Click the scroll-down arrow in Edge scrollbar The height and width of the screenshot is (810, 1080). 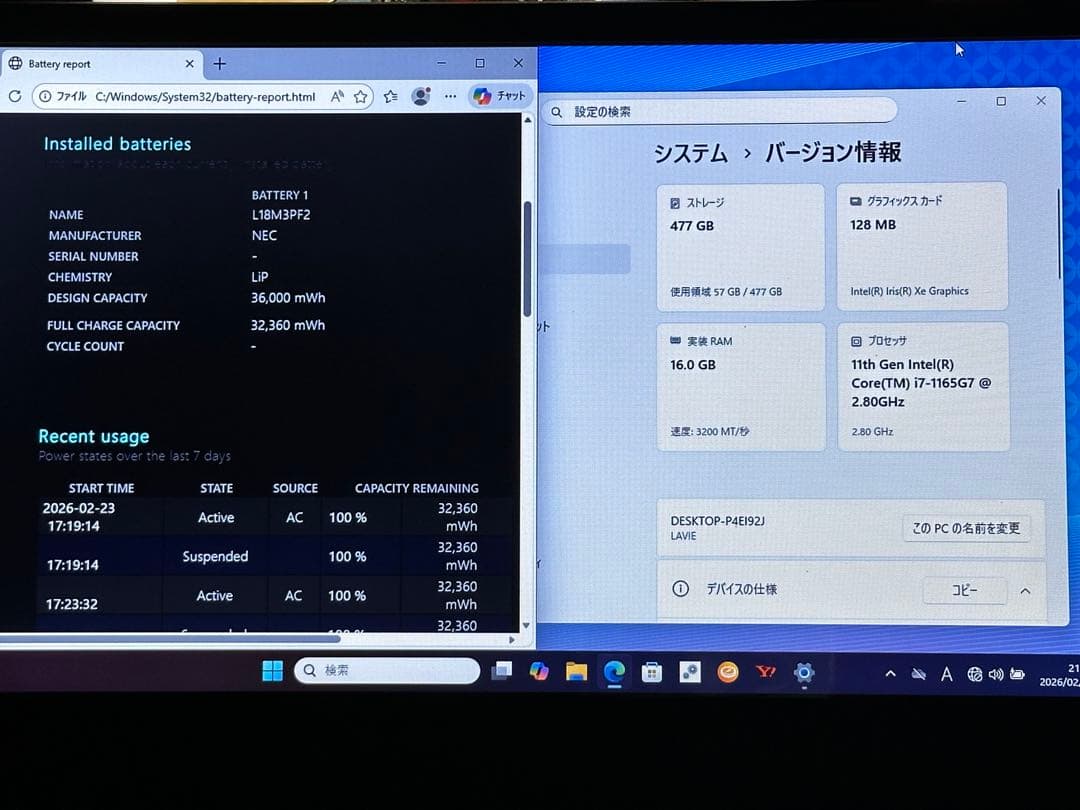(x=527, y=625)
